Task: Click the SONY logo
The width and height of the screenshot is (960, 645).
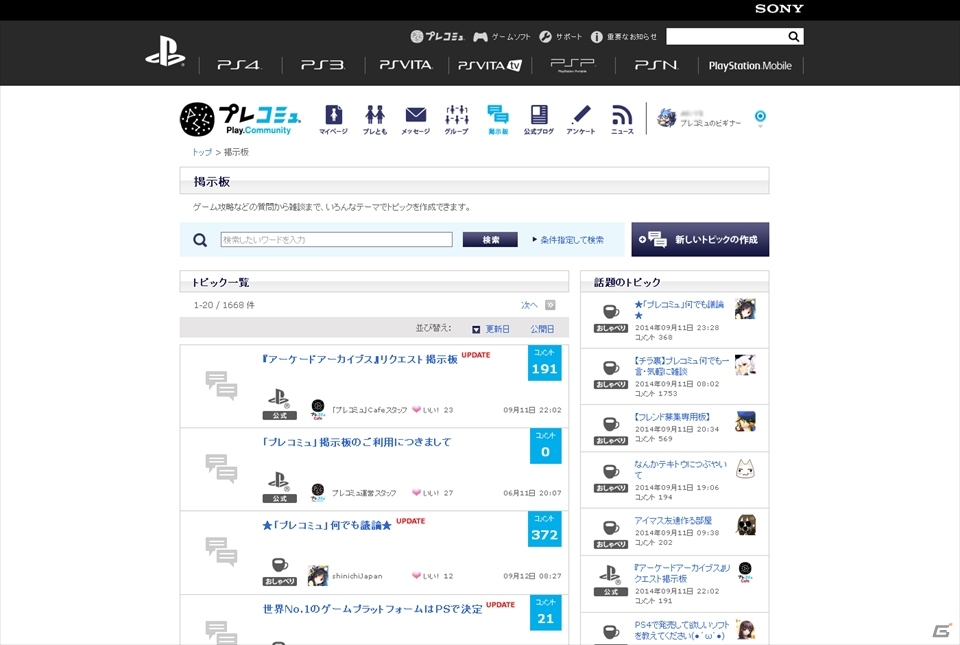Action: click(x=779, y=9)
